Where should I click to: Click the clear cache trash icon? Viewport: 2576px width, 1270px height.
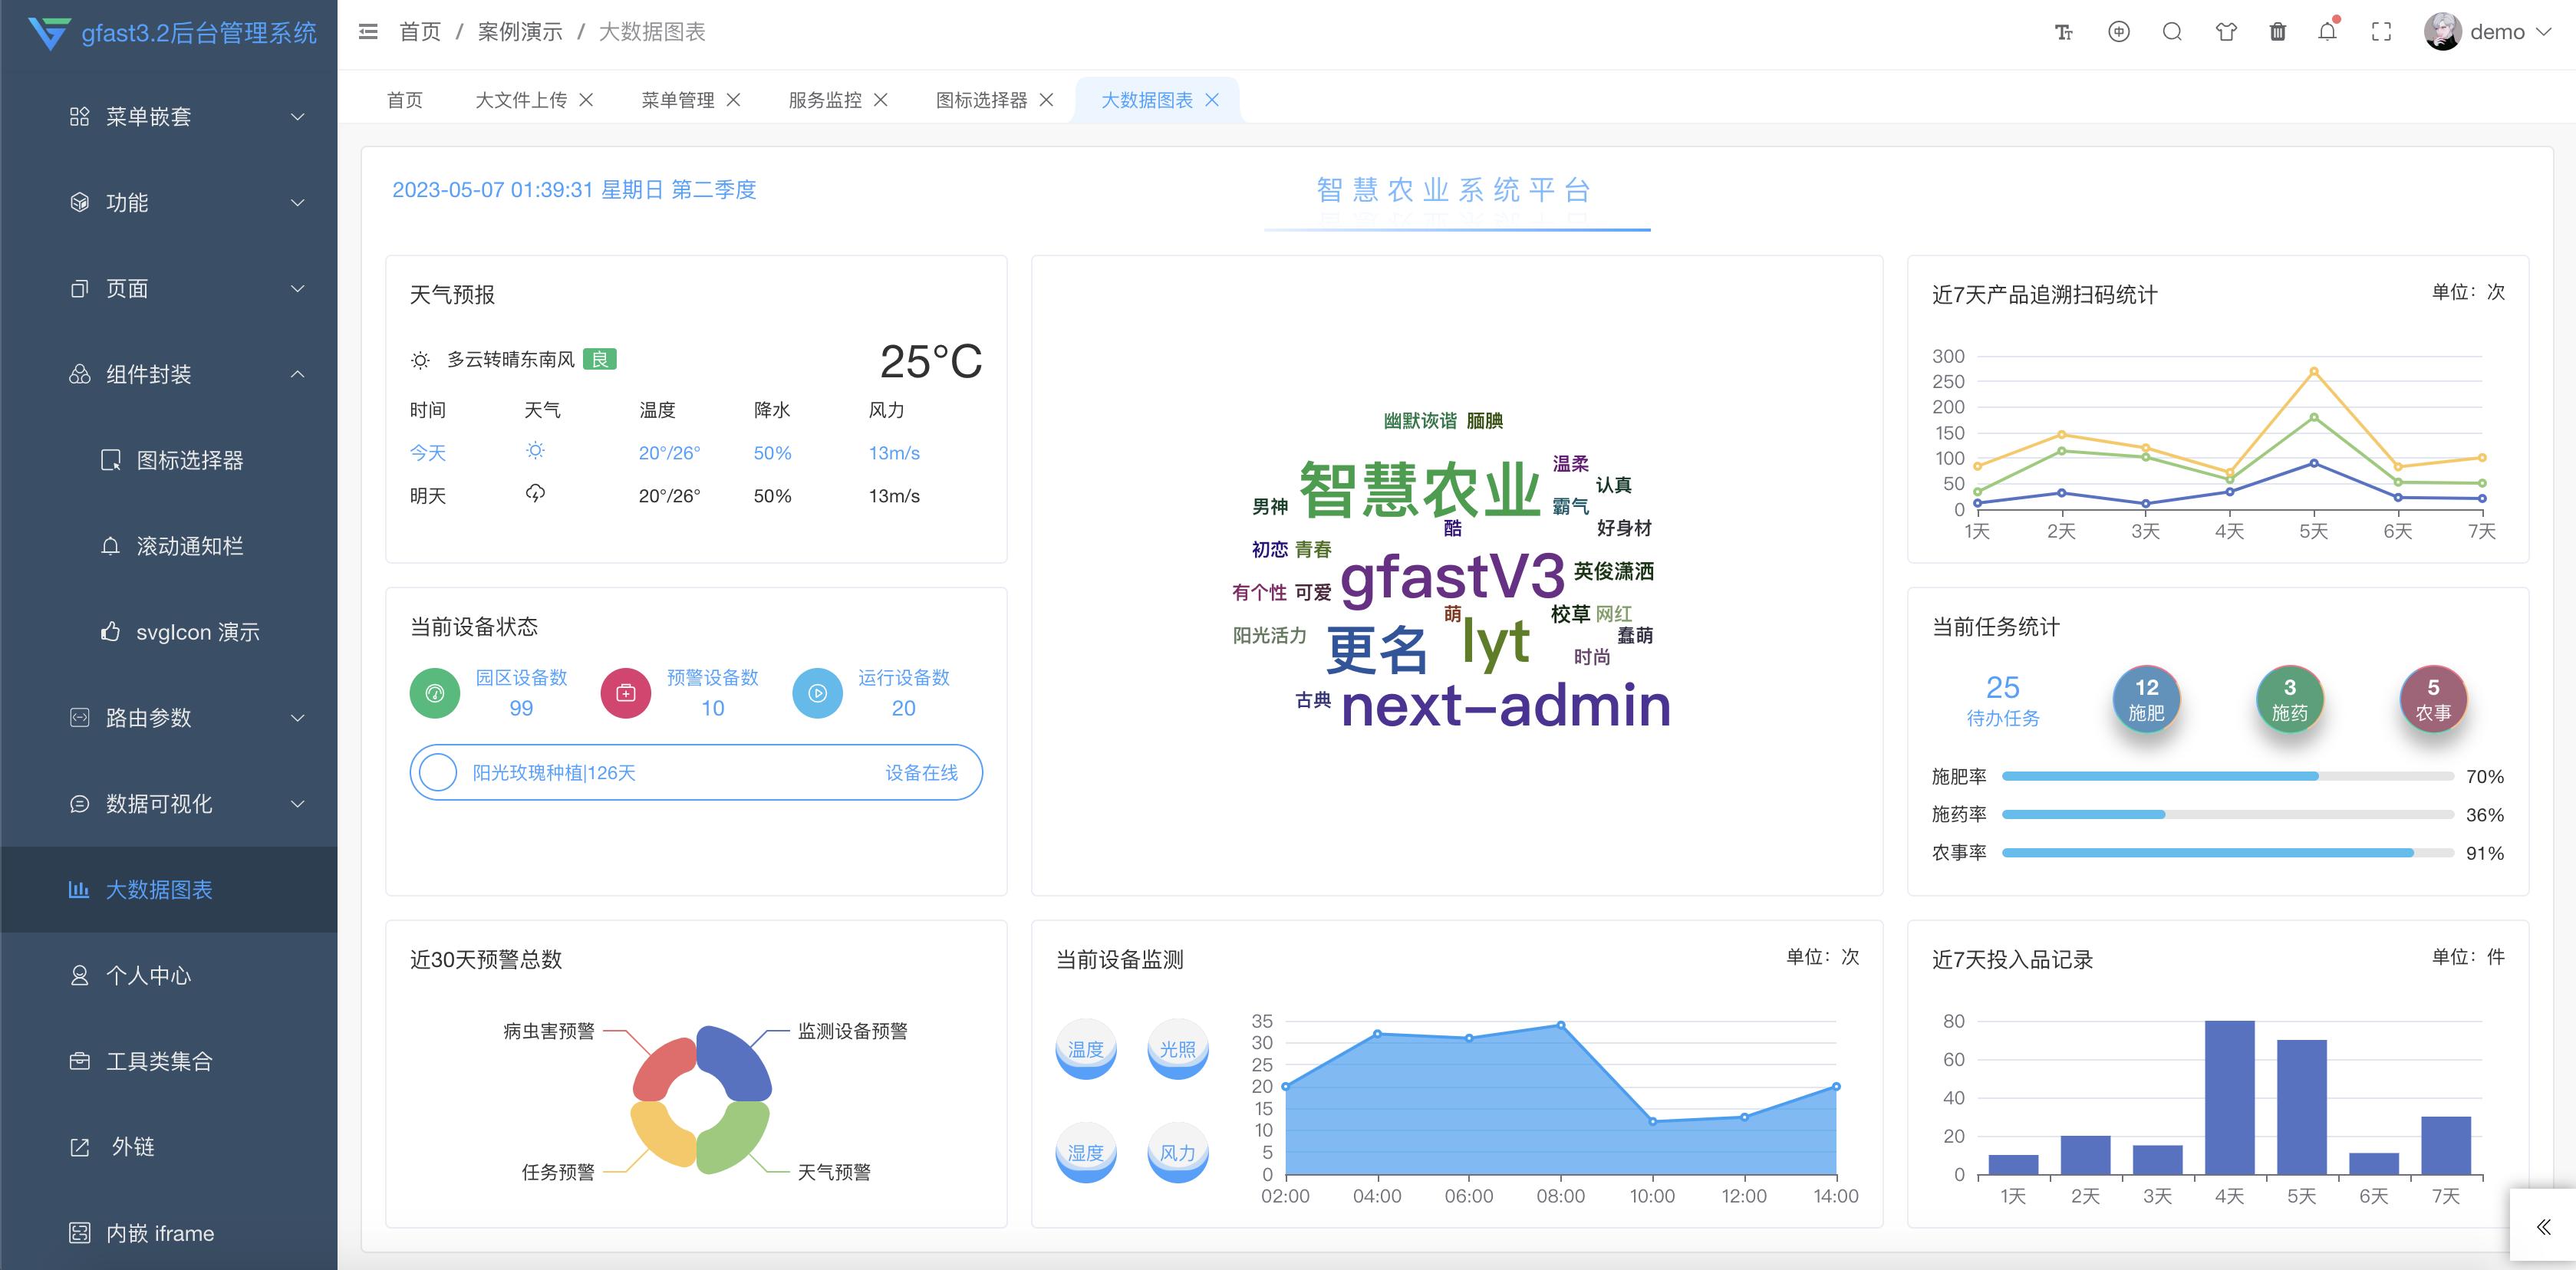point(2277,31)
